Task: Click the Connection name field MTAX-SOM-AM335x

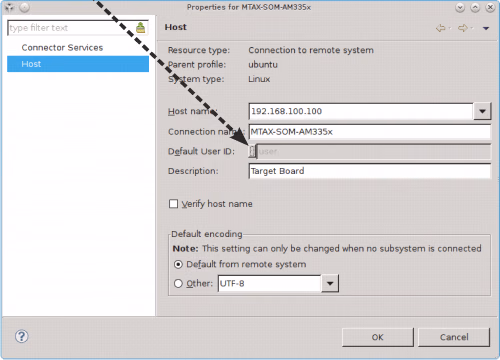Action: tap(370, 132)
